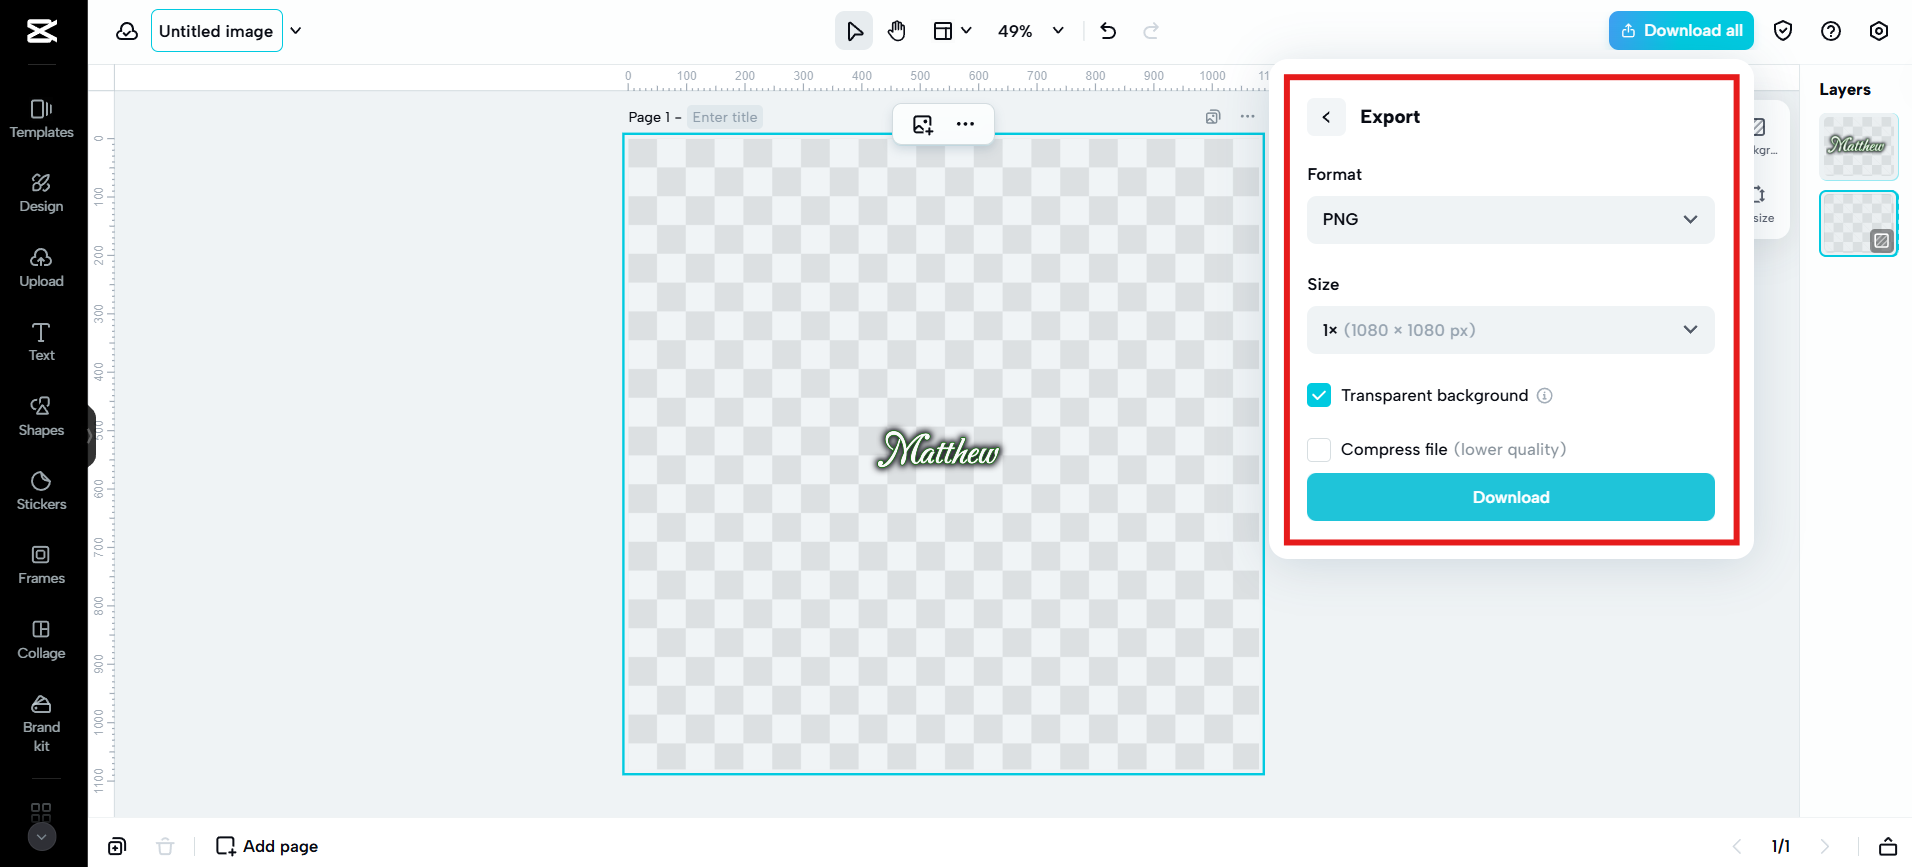The image size is (1912, 867).
Task: Click the Enter title page field
Action: pos(725,117)
